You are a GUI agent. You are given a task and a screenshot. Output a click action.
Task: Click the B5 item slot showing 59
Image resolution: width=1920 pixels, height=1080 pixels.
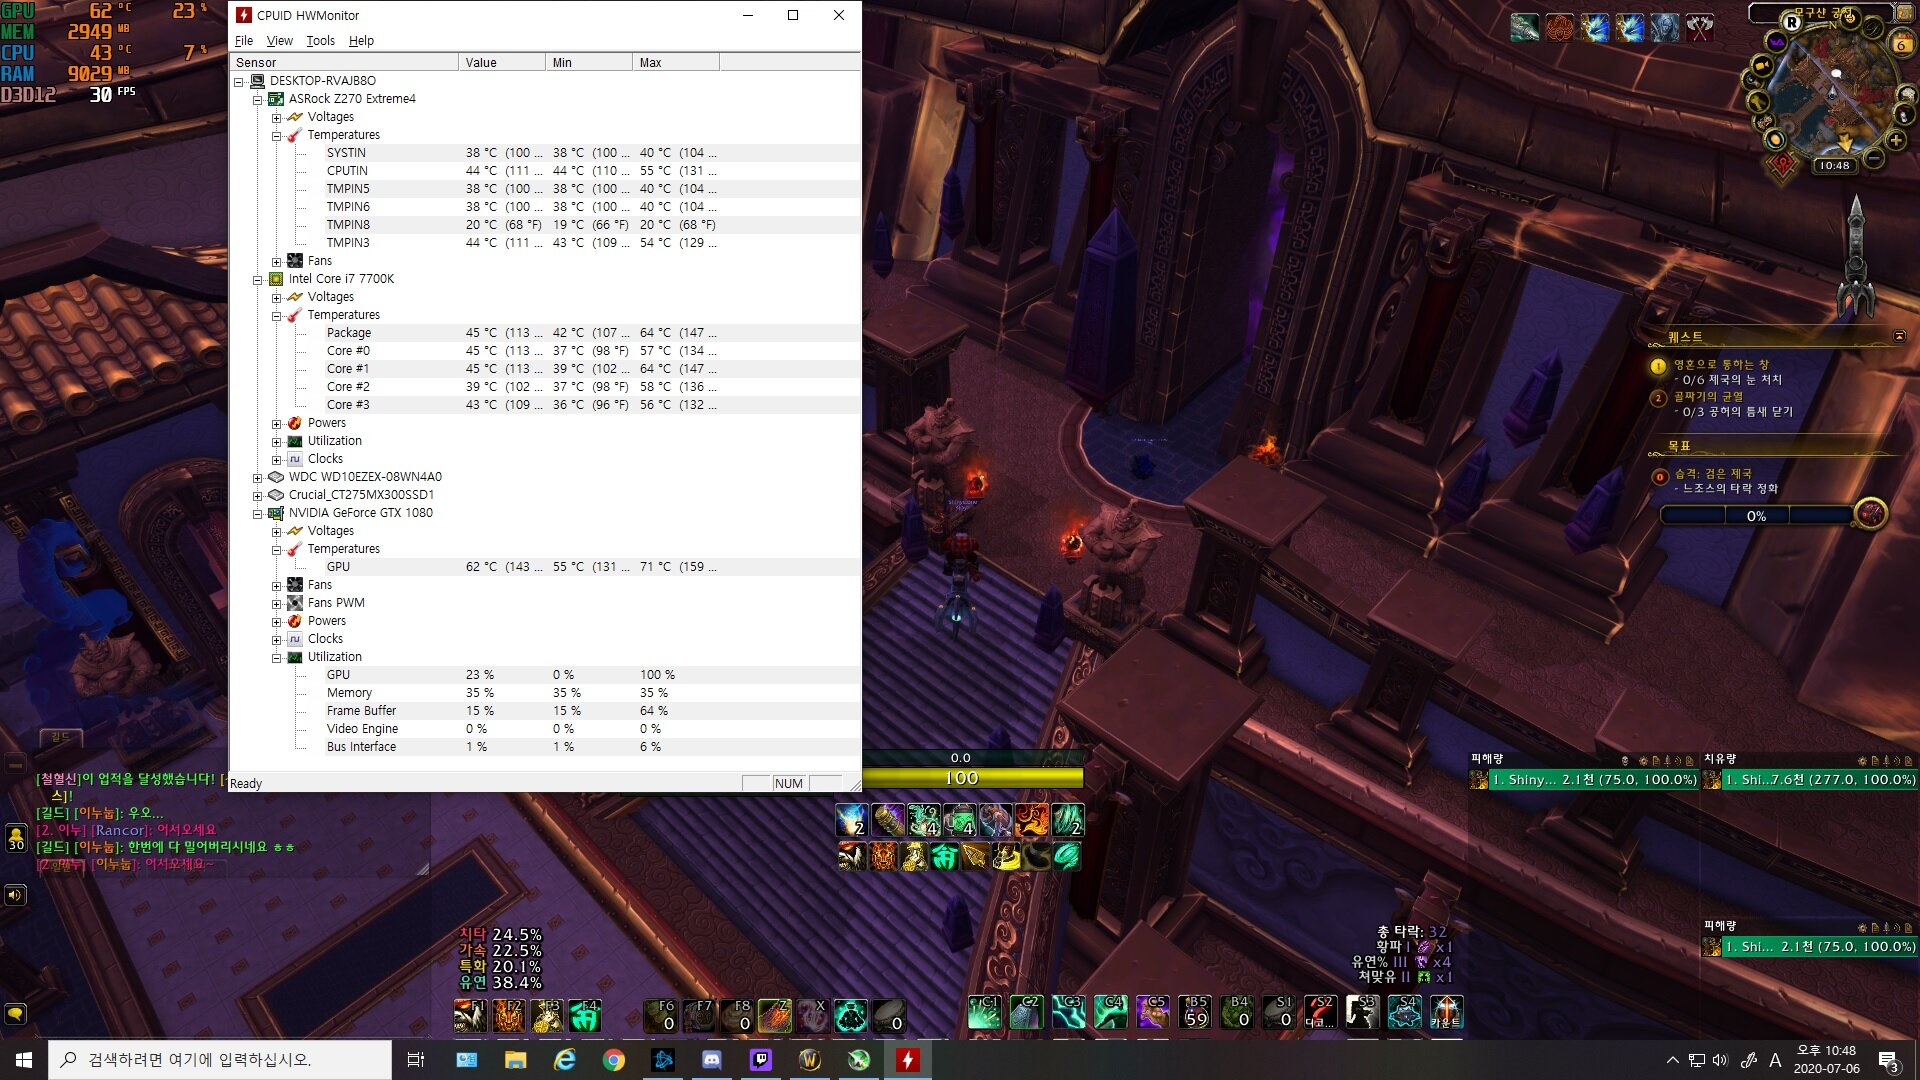pyautogui.click(x=1194, y=1012)
